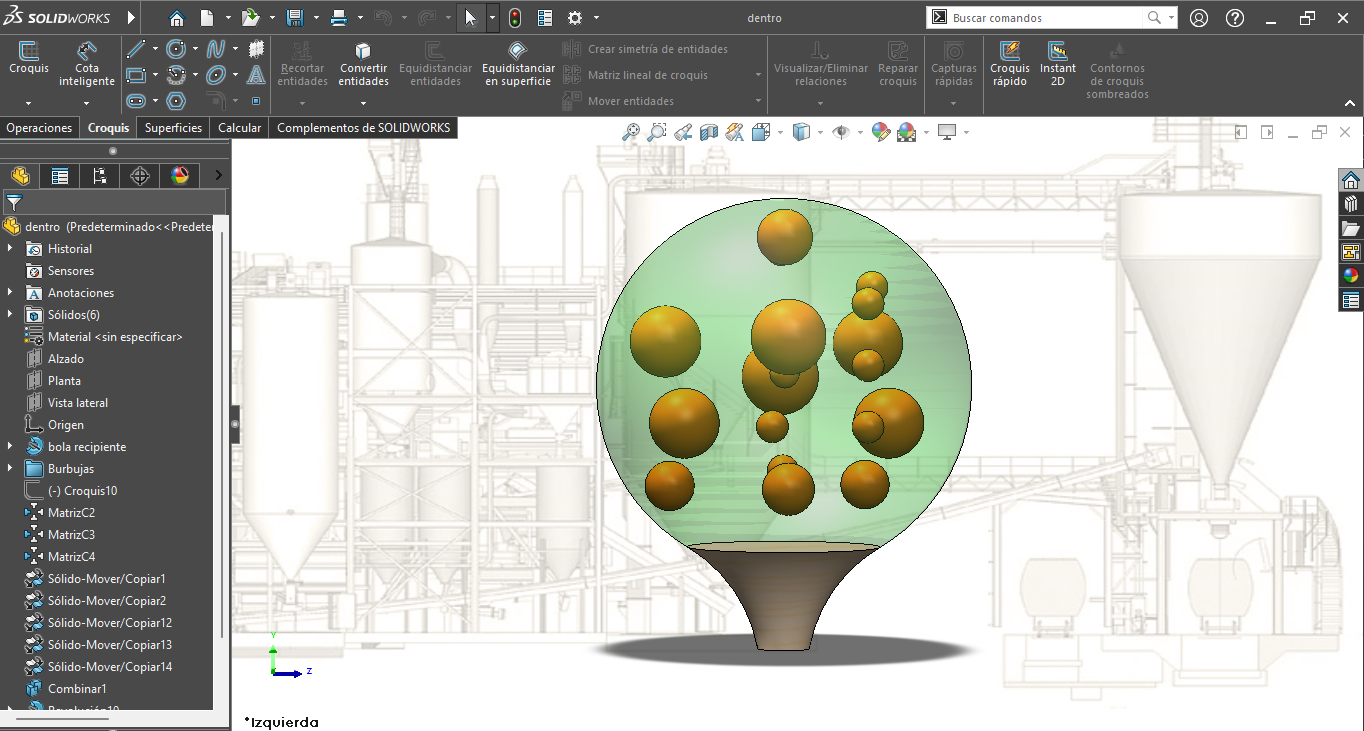Toggle Croquis rápido mode
This screenshot has height=731, width=1364.
pos(1010,64)
